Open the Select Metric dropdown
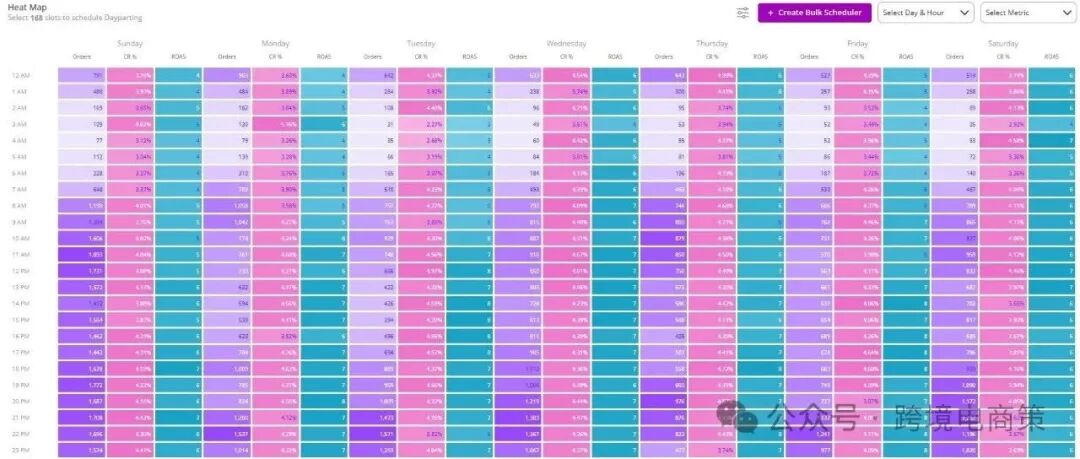 1030,12
